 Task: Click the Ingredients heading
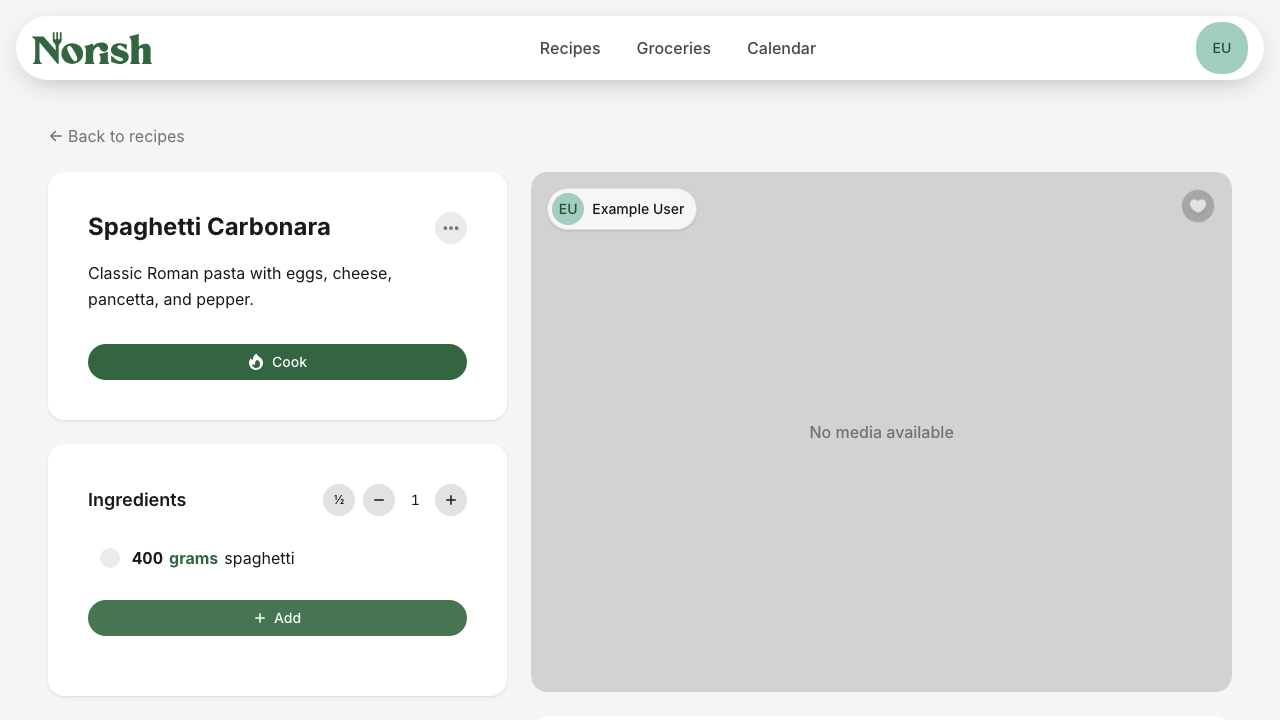coord(137,500)
